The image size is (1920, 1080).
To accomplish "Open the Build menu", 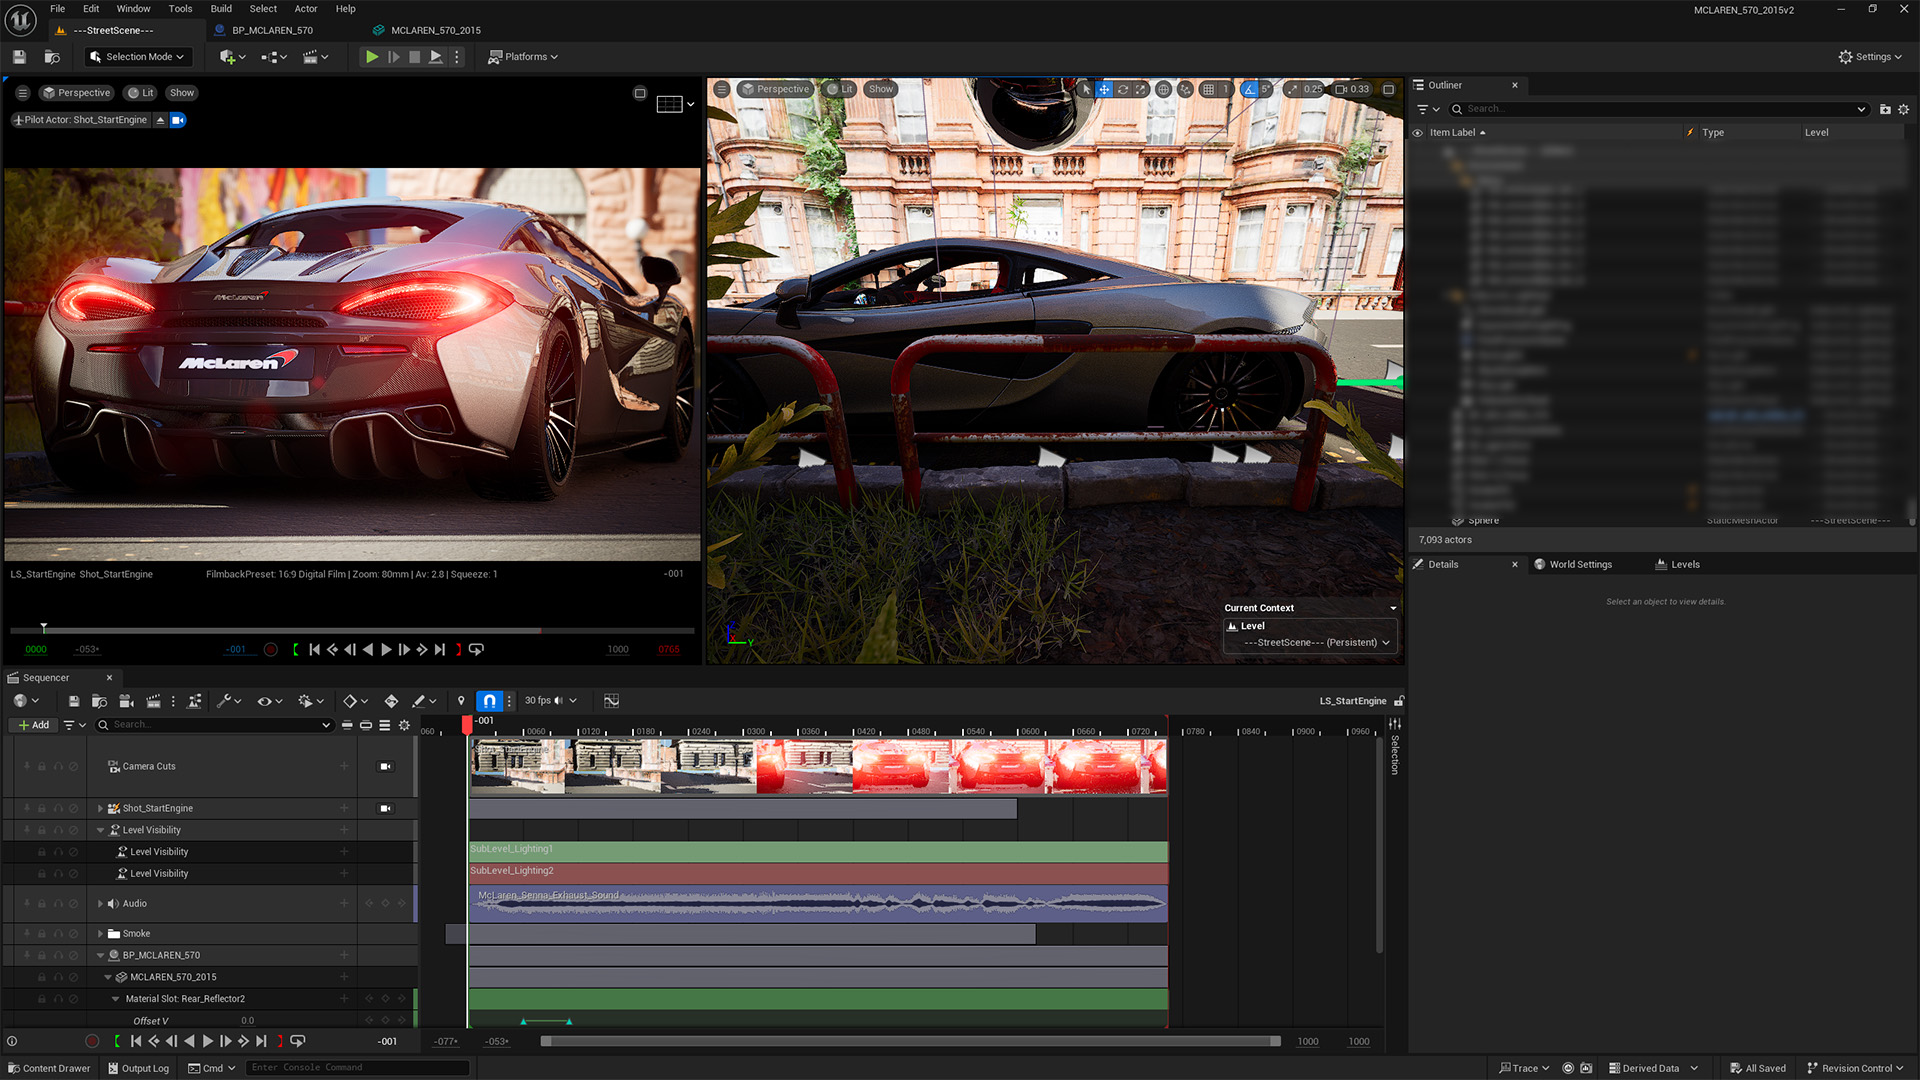I will pyautogui.click(x=221, y=9).
